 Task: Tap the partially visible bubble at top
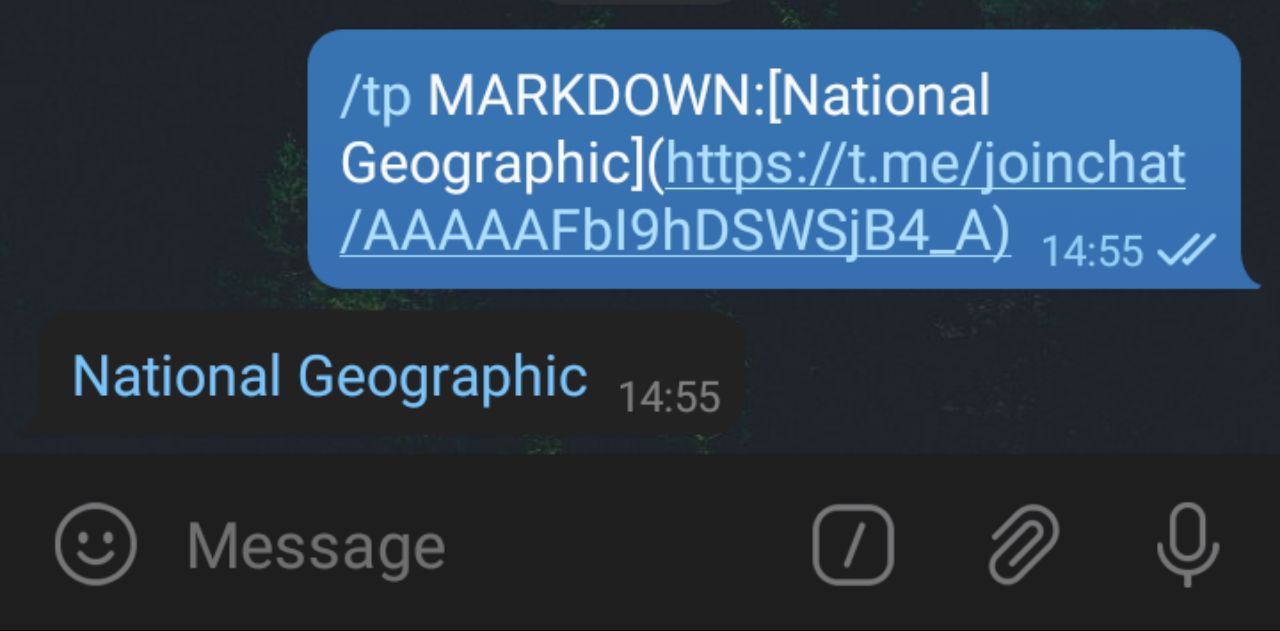click(640, 3)
